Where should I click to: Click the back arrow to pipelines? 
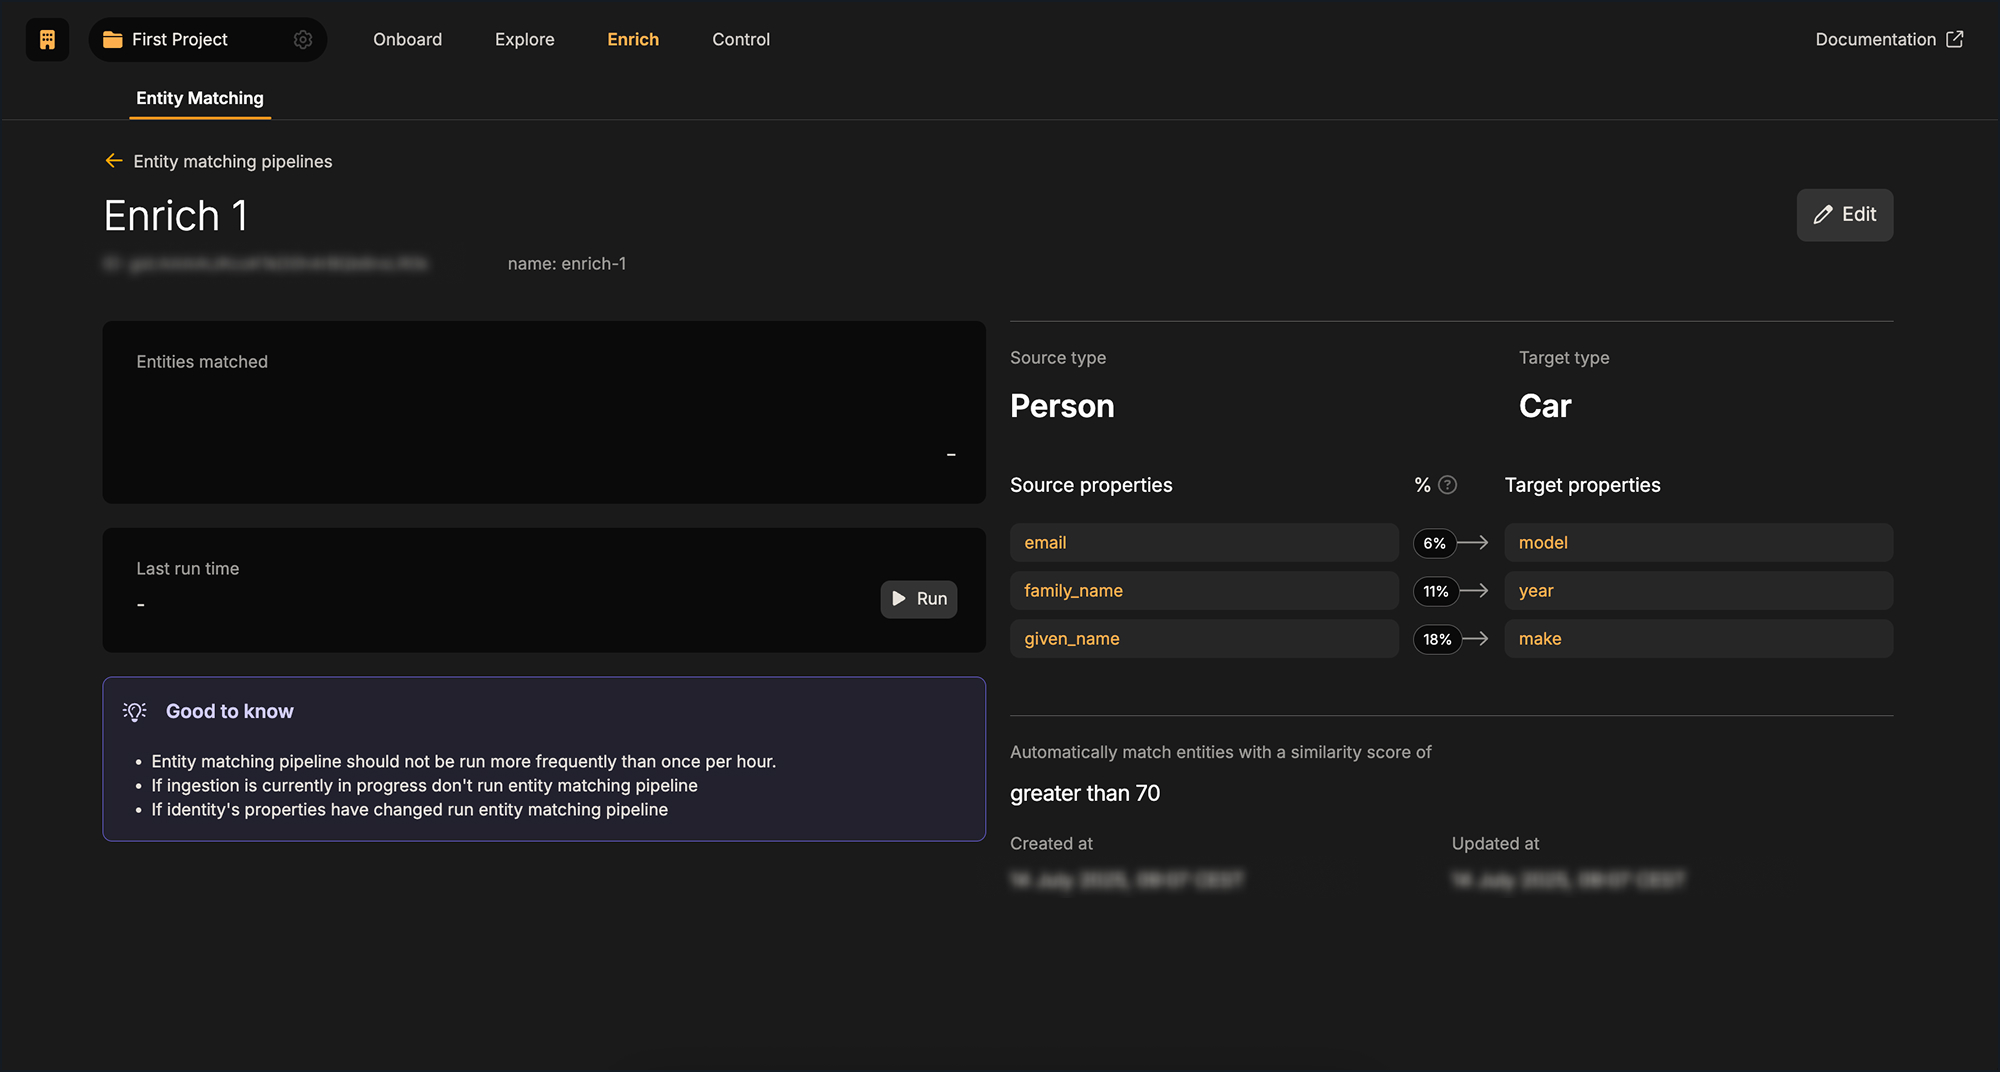pos(114,161)
